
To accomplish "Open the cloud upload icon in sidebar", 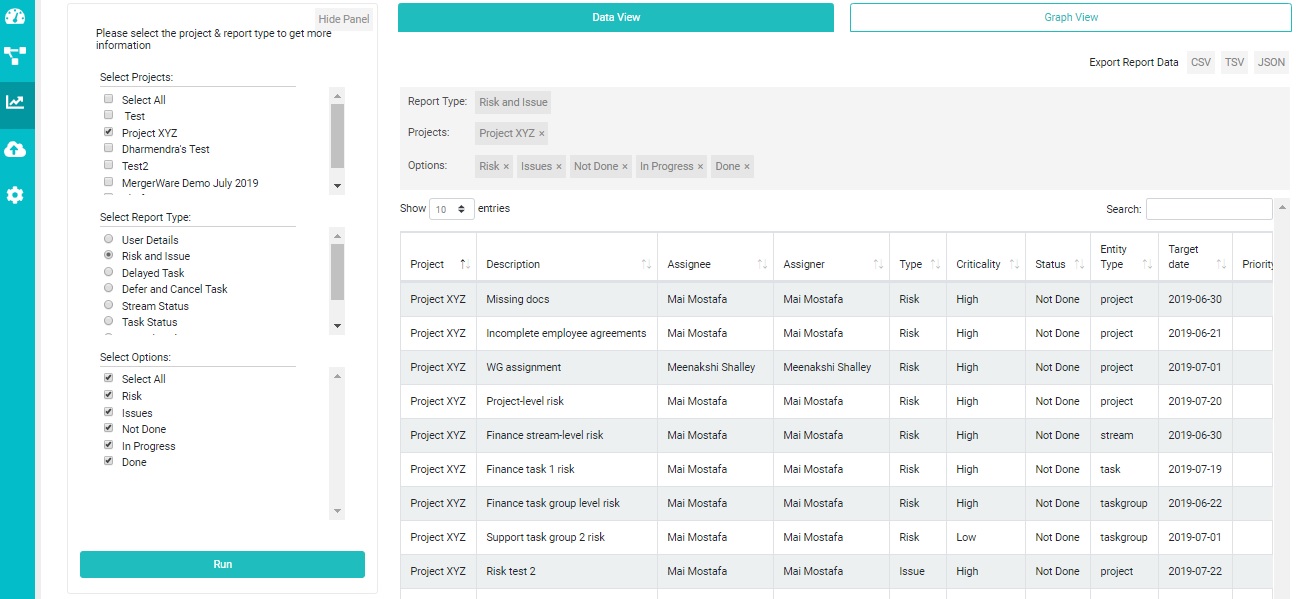I will tap(15, 149).
